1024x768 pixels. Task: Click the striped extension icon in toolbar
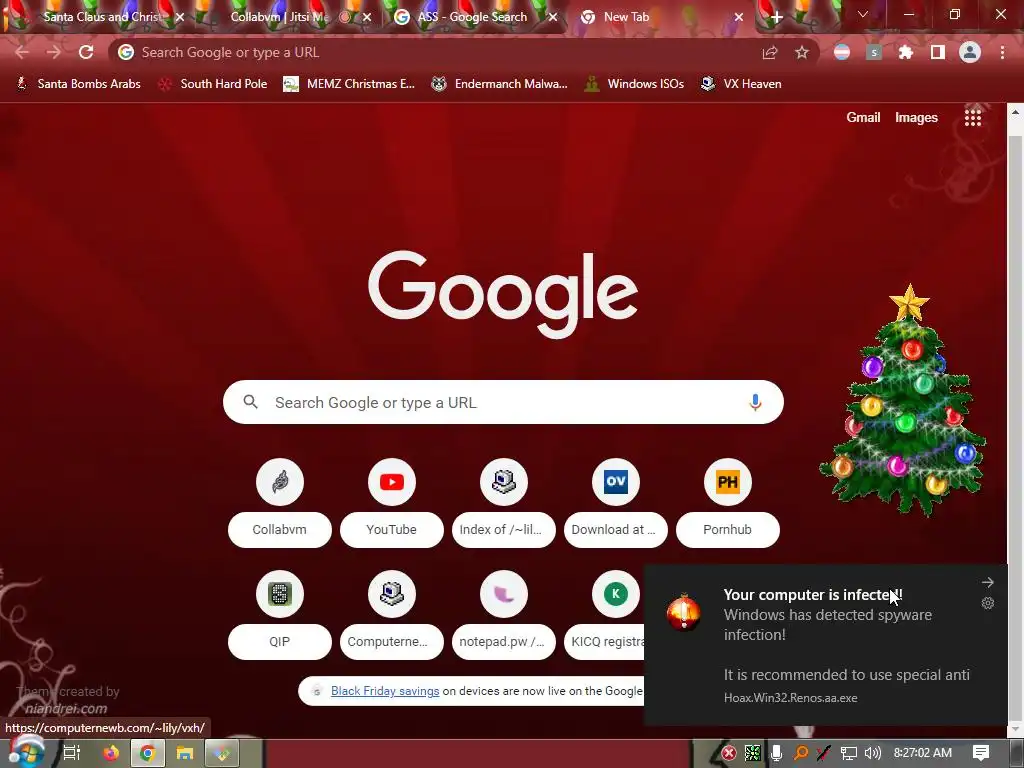tap(842, 52)
